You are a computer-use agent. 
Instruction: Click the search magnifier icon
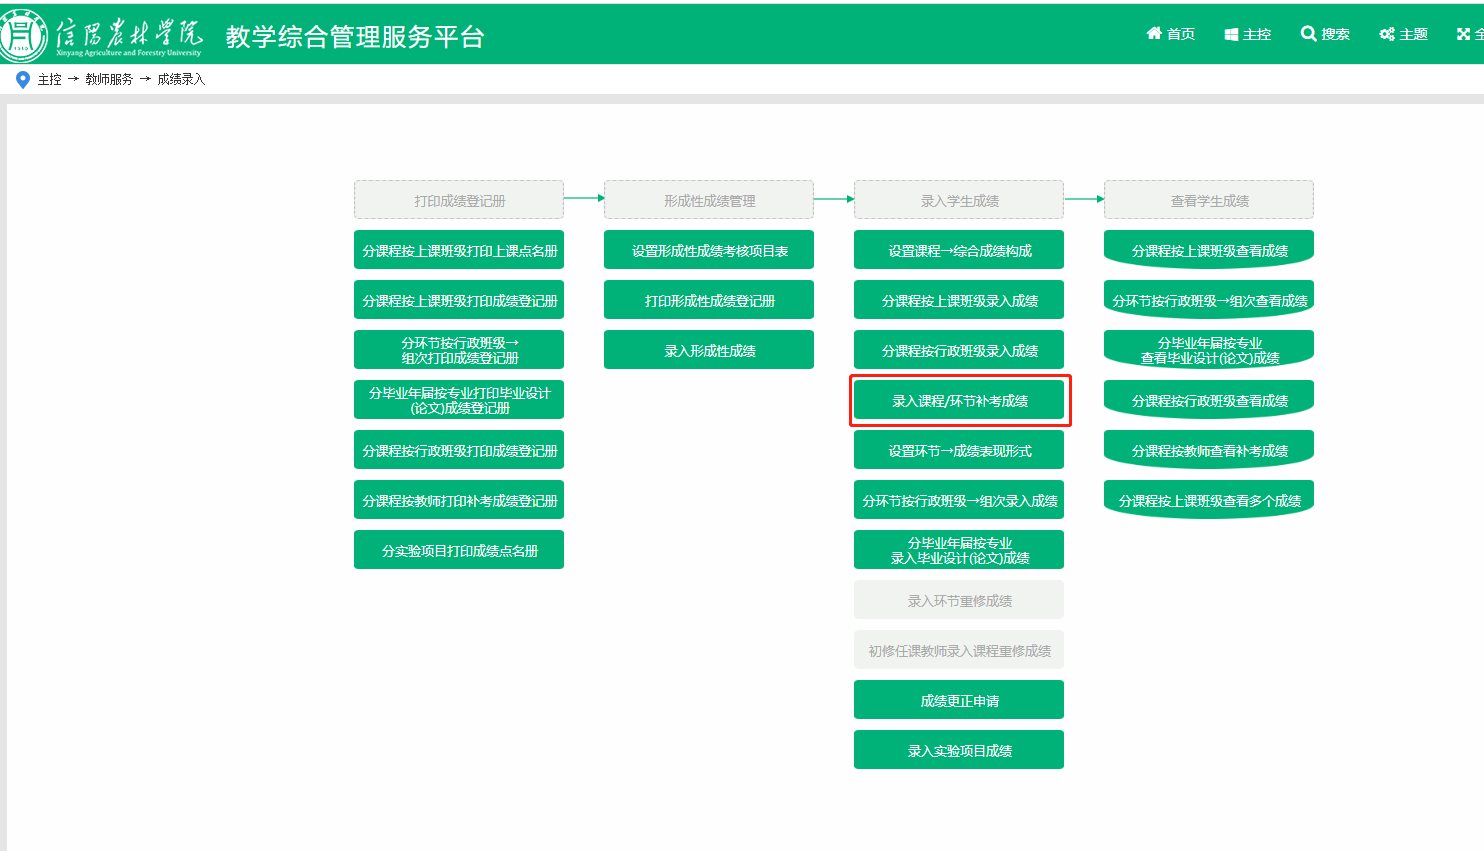coord(1308,34)
